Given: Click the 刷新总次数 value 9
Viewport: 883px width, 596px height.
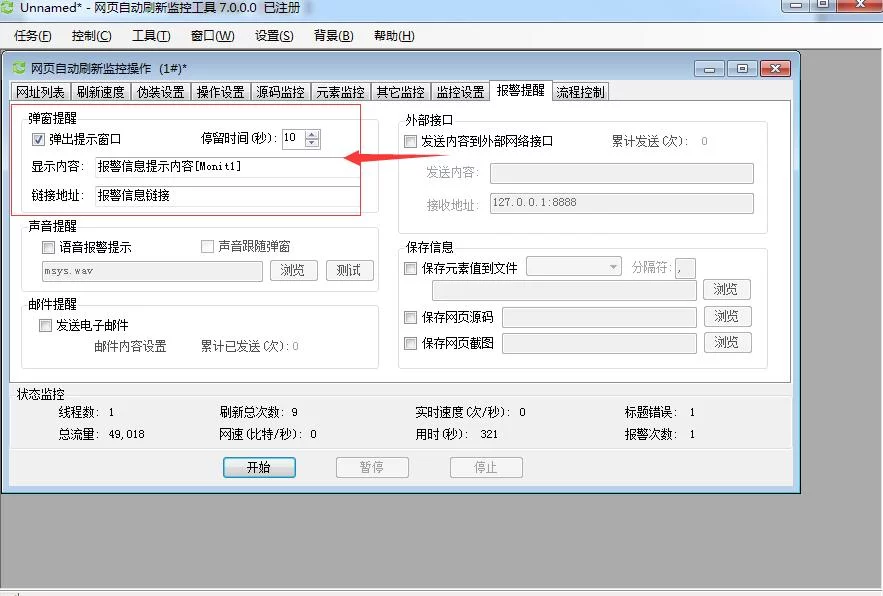Looking at the screenshot, I should pyautogui.click(x=295, y=412).
